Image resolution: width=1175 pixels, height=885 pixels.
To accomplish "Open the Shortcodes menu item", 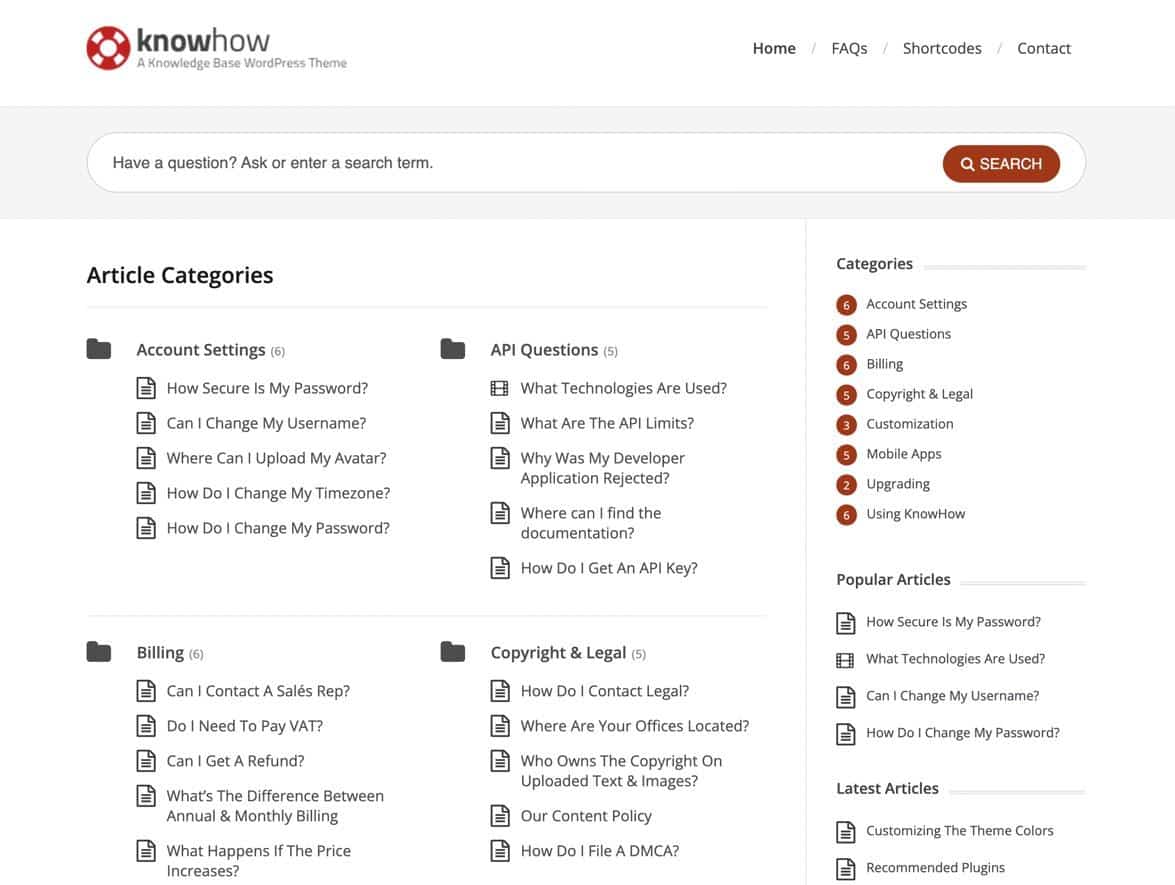I will point(941,47).
